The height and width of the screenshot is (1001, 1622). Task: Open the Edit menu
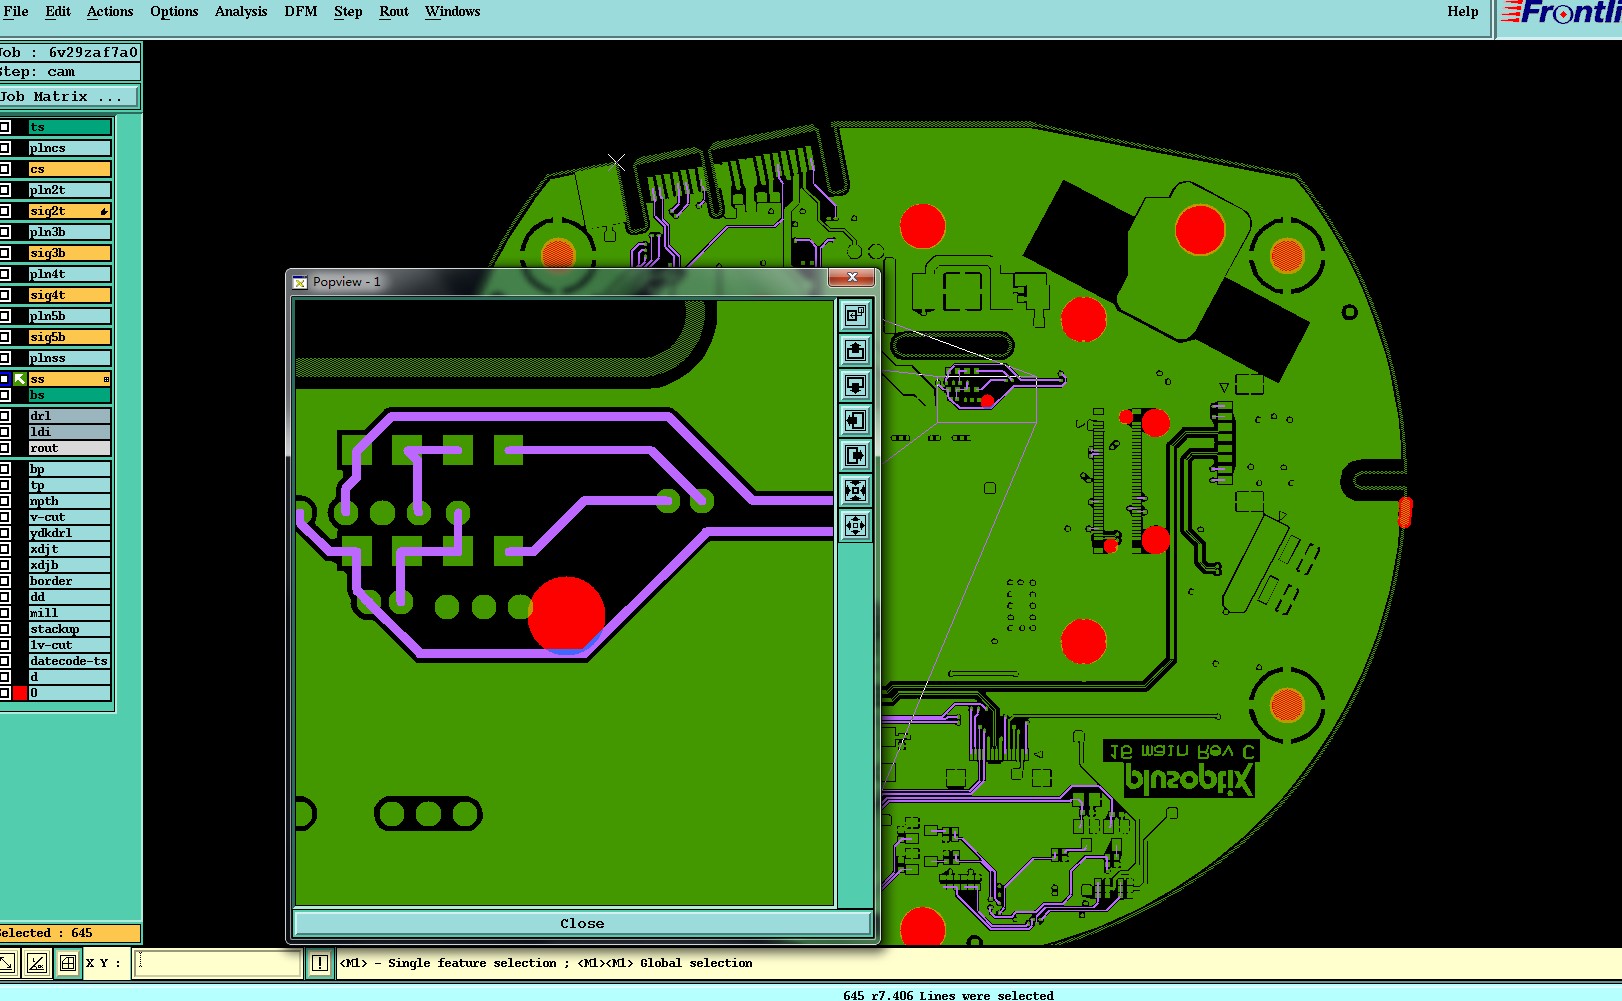coord(58,12)
